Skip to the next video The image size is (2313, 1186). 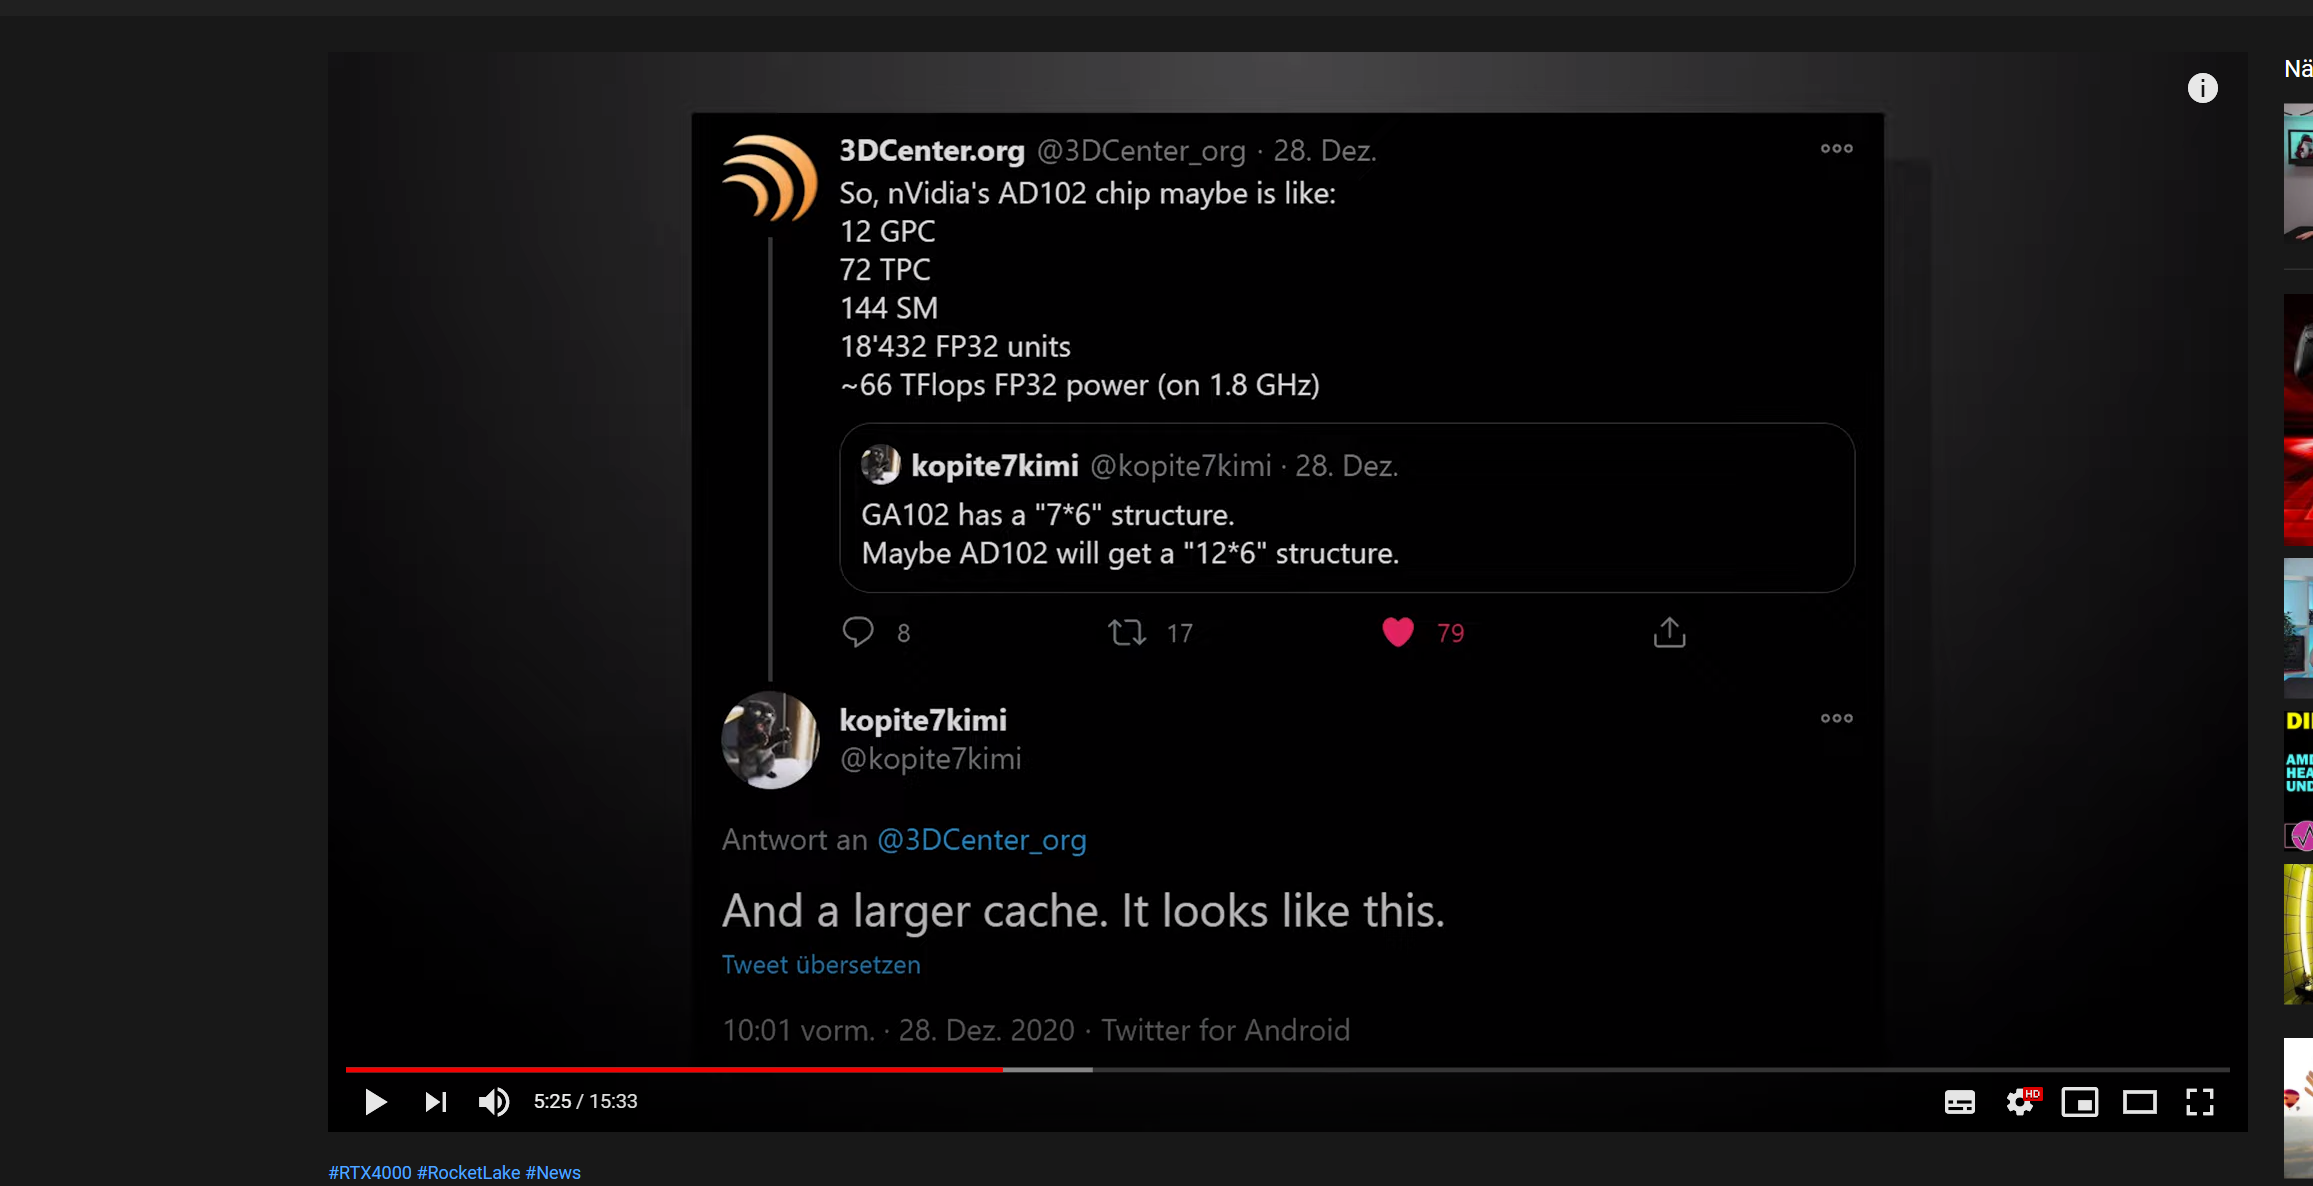tap(435, 1102)
